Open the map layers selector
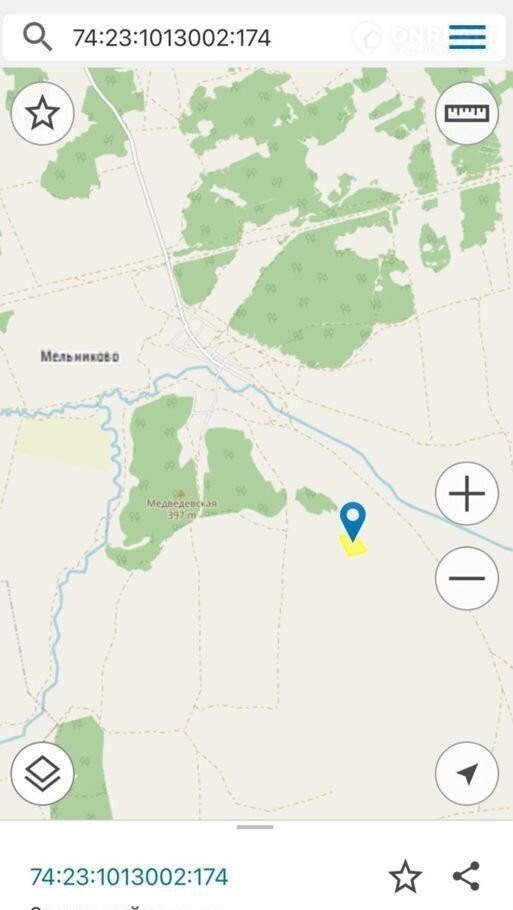The width and height of the screenshot is (513, 910). [42, 774]
